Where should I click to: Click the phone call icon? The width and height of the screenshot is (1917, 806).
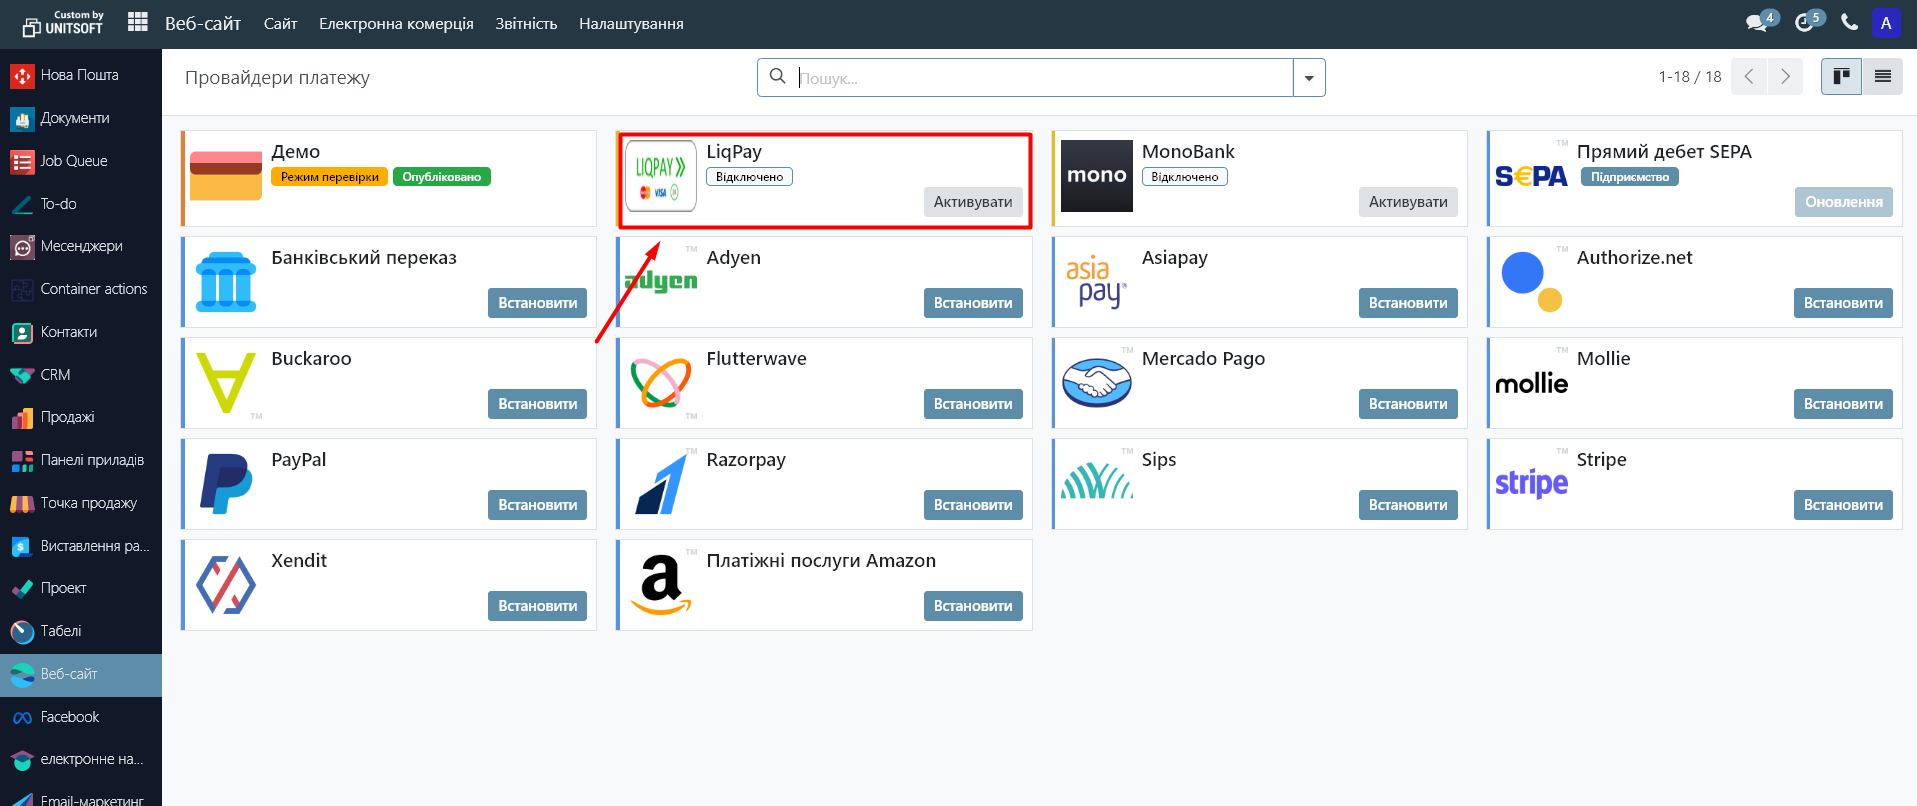pyautogui.click(x=1849, y=22)
